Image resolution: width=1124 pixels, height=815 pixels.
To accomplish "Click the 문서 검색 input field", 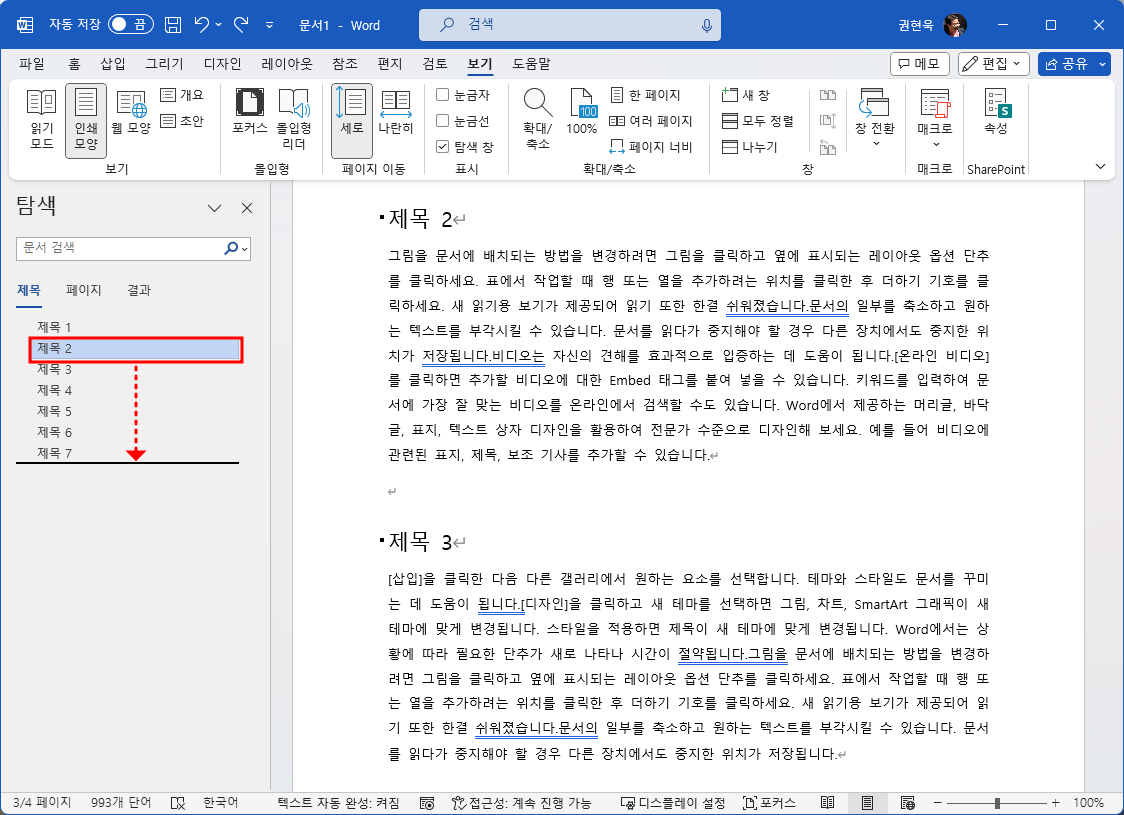I will click(120, 248).
